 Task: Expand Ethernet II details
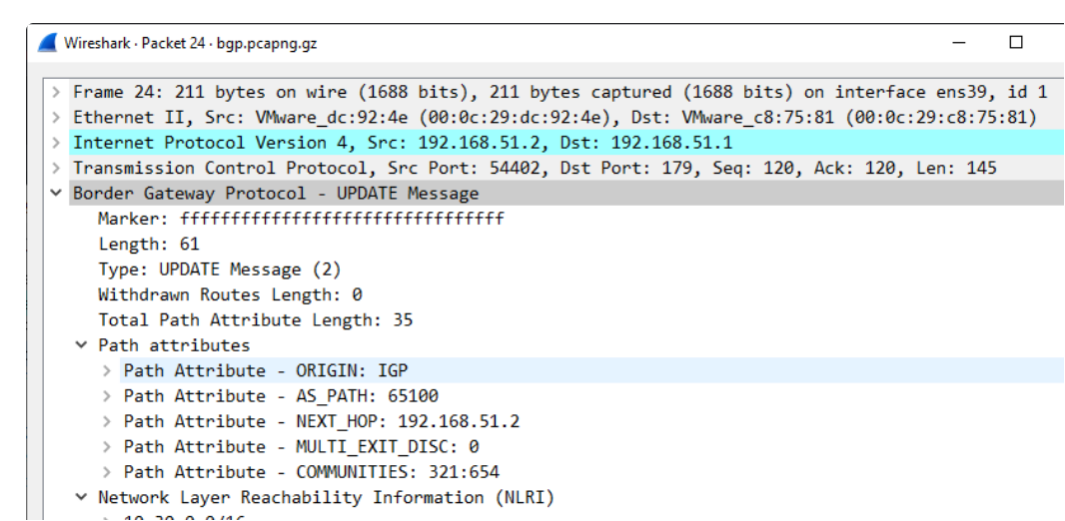(x=58, y=118)
